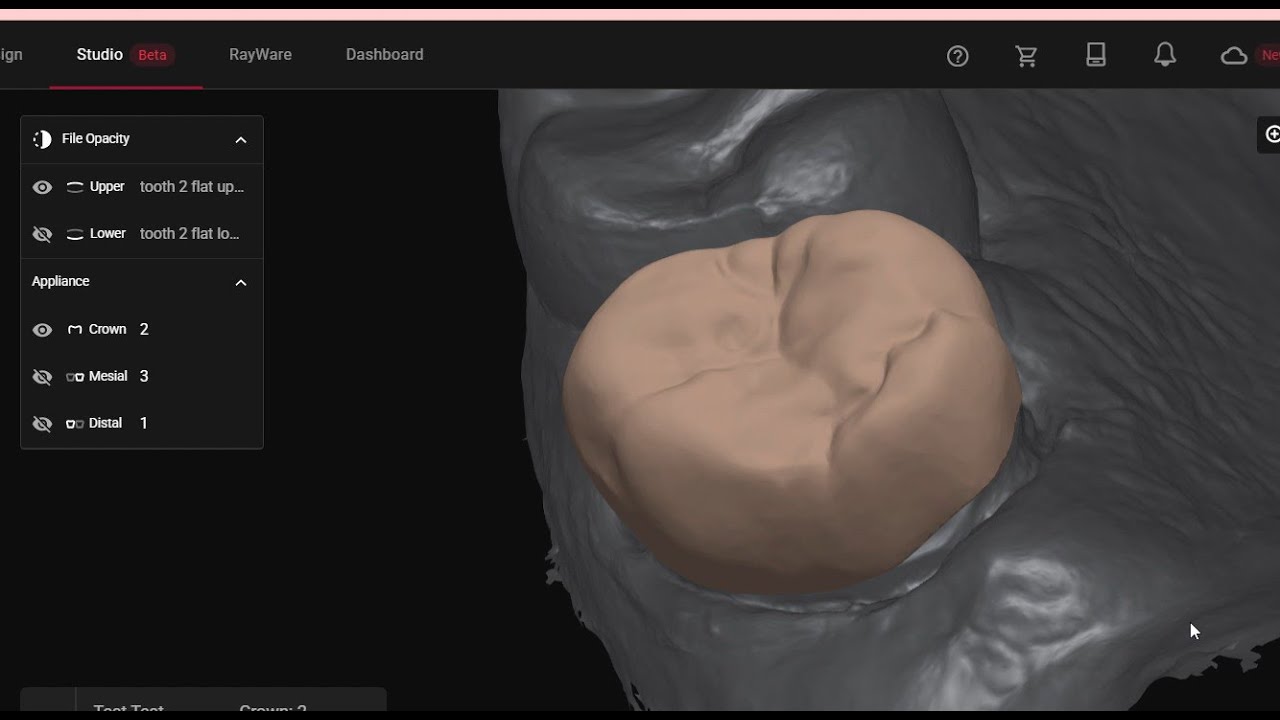Click the cloud icon in header
The width and height of the screenshot is (1280, 720).
click(x=1234, y=56)
